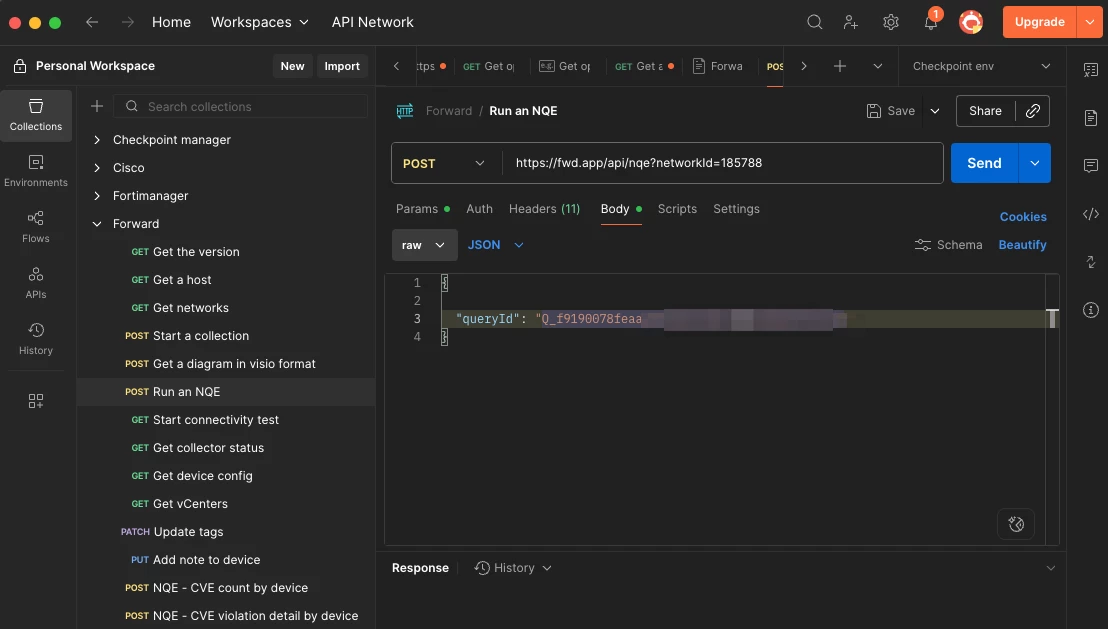Switch to the Auth tab
This screenshot has height=629, width=1108.
[479, 209]
